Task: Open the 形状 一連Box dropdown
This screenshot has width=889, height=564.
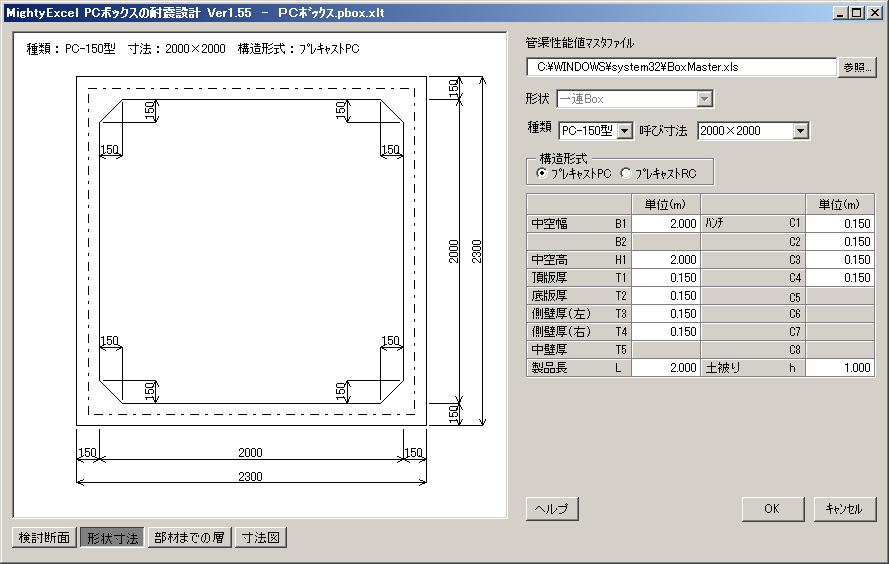Action: (704, 99)
